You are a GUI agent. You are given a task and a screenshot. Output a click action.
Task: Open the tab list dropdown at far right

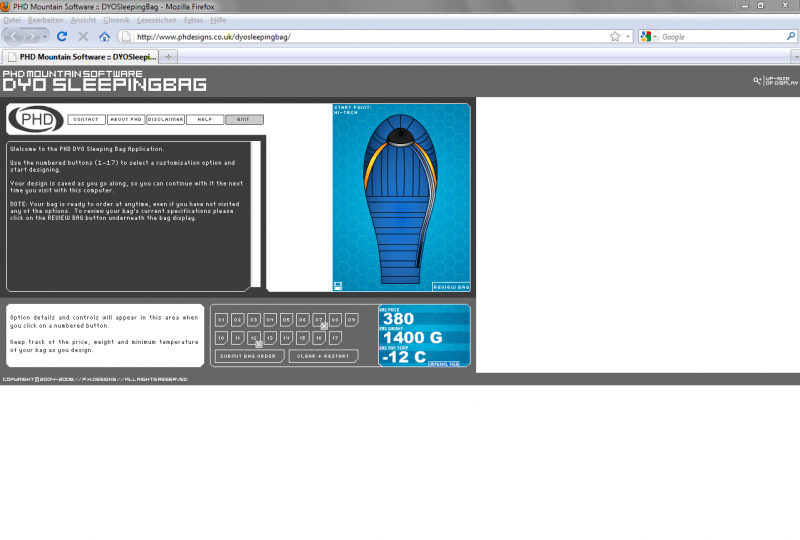coord(795,57)
